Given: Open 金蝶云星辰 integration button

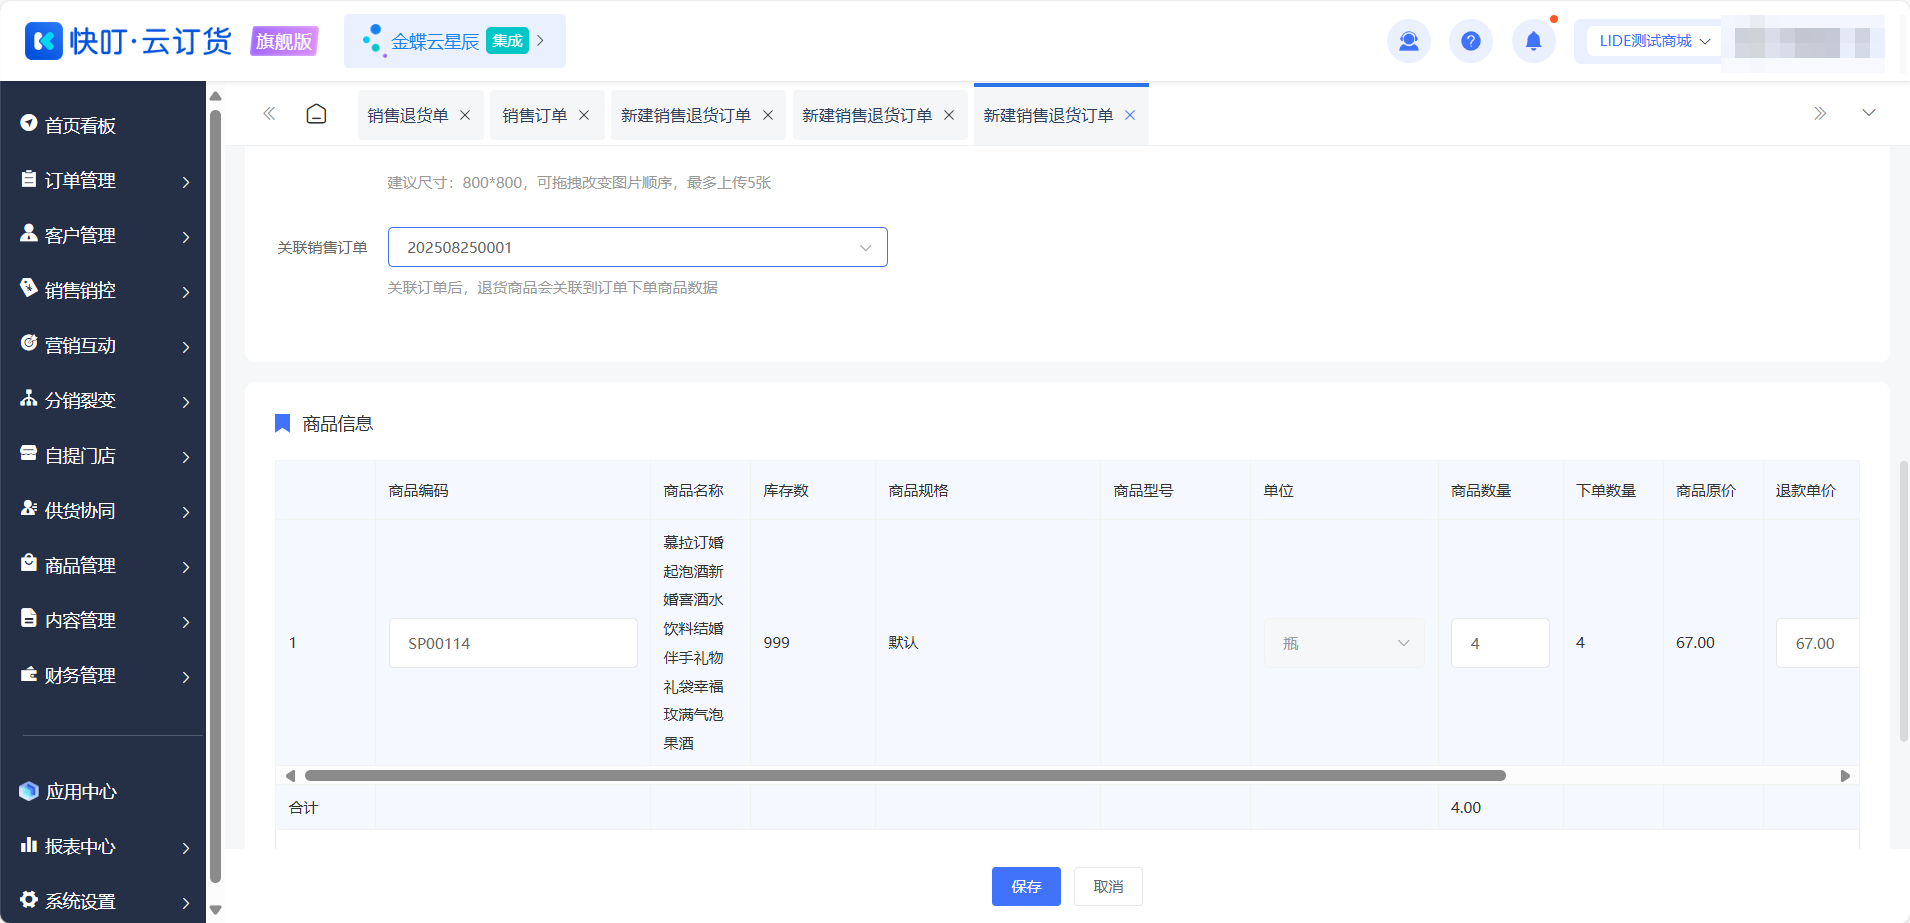Looking at the screenshot, I should pos(455,41).
